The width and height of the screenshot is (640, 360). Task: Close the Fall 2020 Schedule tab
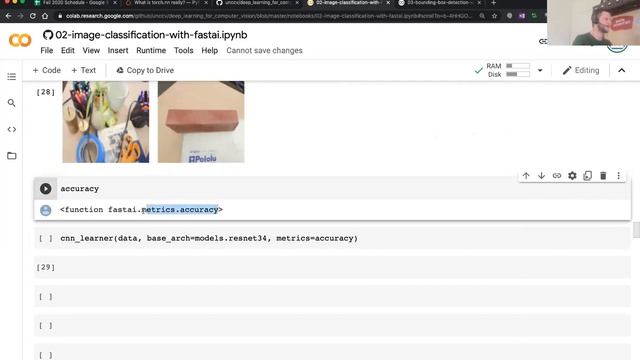(x=115, y=3)
